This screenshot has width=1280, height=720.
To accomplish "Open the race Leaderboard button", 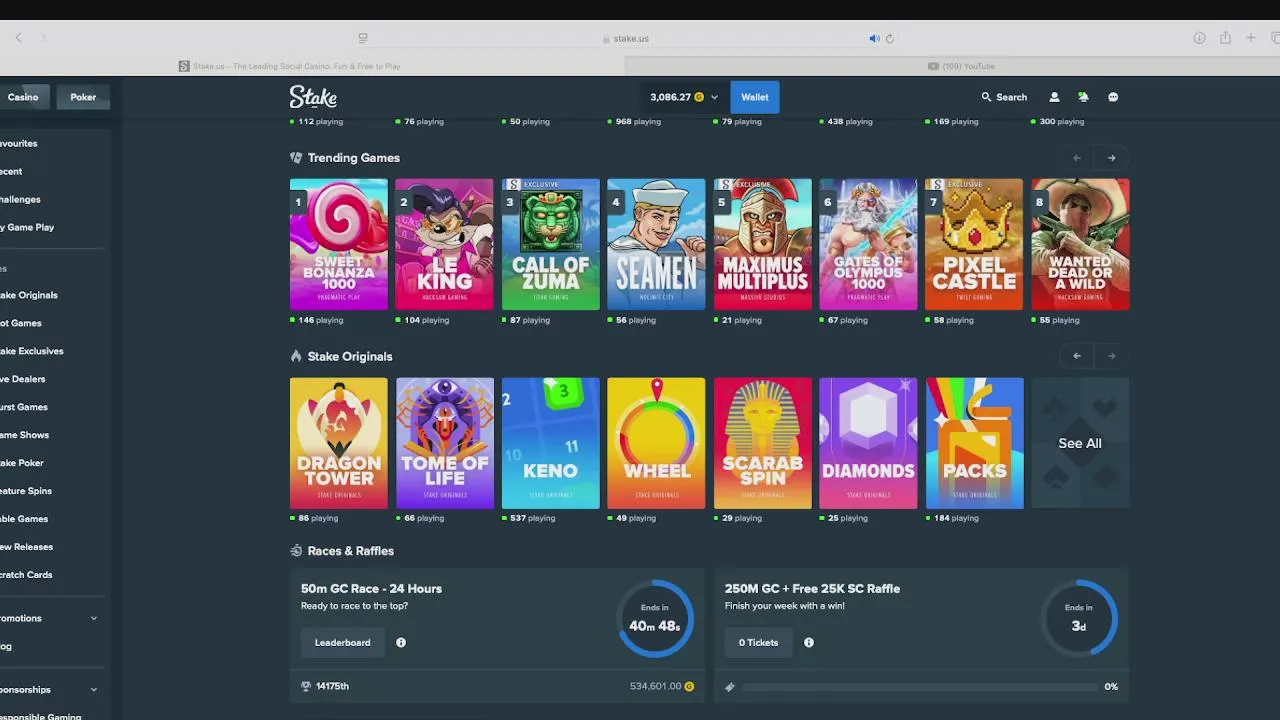I will [343, 643].
